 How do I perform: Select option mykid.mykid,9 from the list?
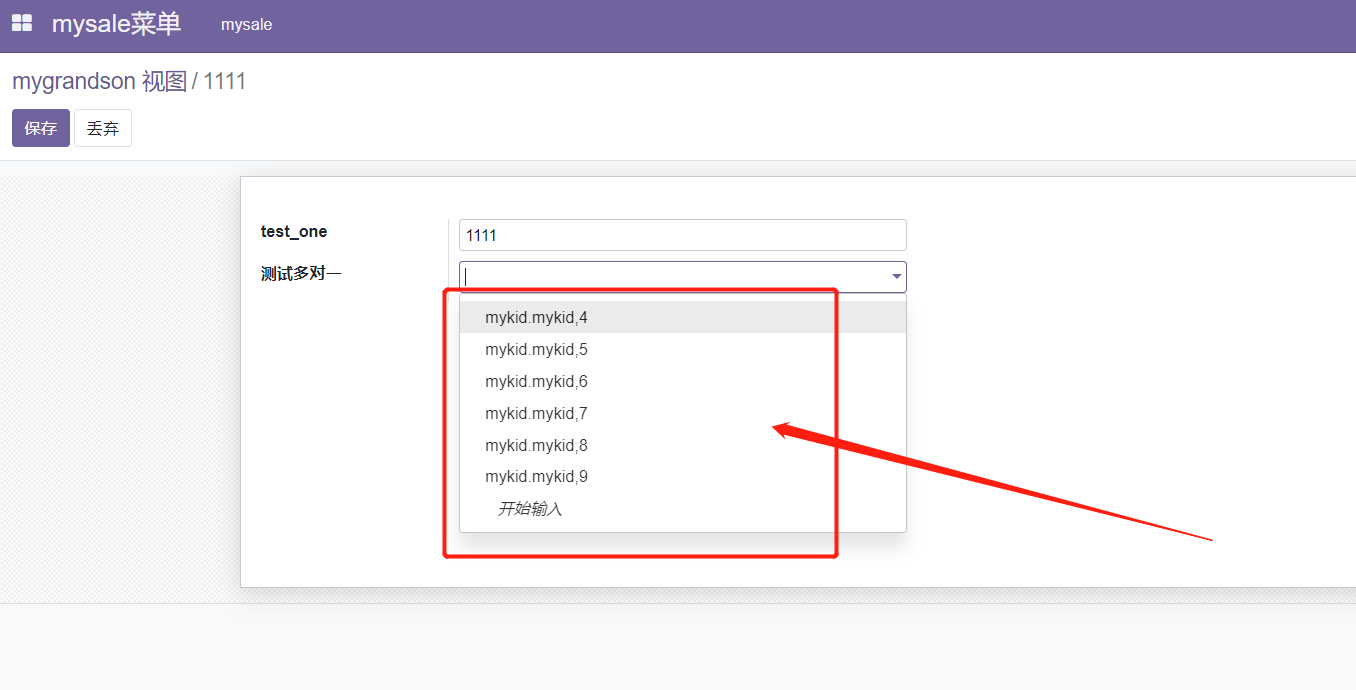(536, 476)
